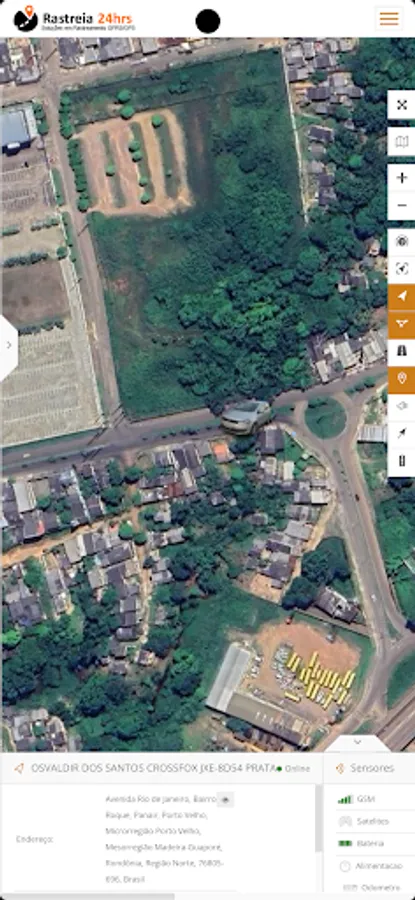Toggle the follow vehicle arrow button
Screen dimensions: 415x900
pos(401,296)
